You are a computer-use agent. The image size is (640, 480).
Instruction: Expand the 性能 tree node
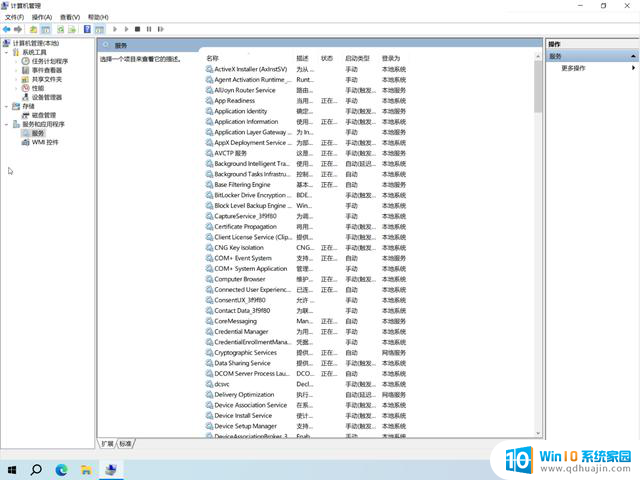[16, 89]
